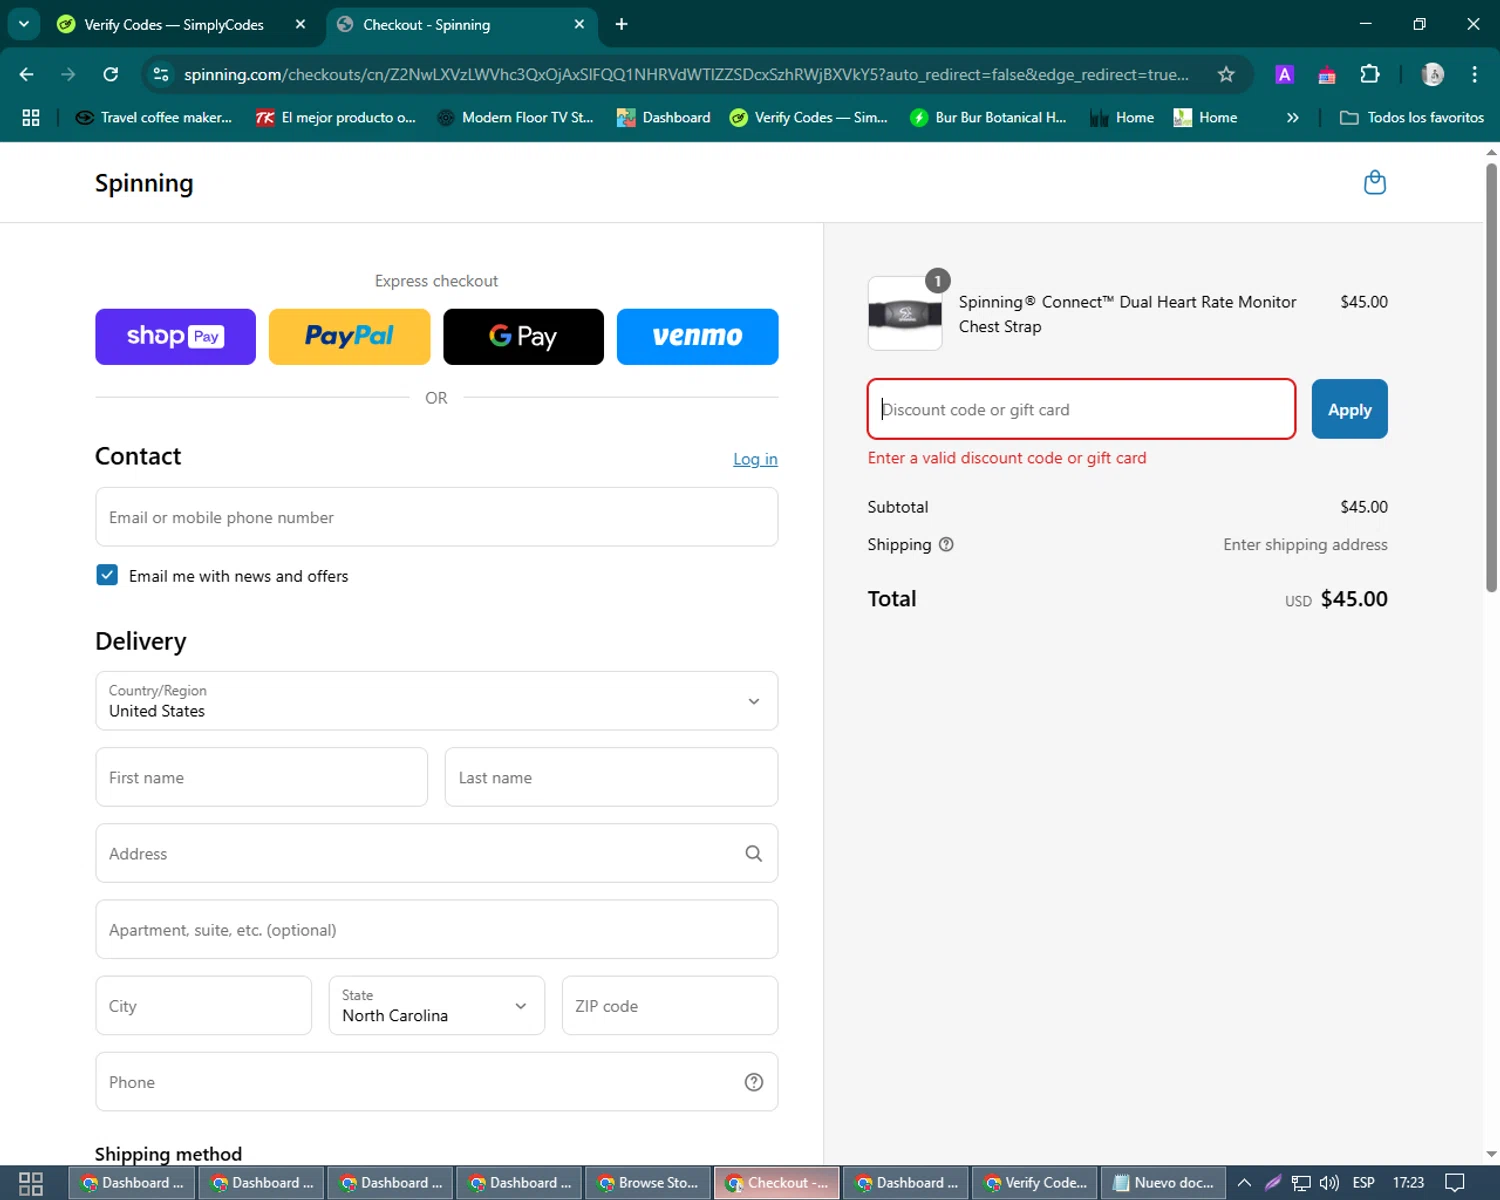Go to the Spinning store homepage logo
1500x1200 pixels.
point(144,183)
